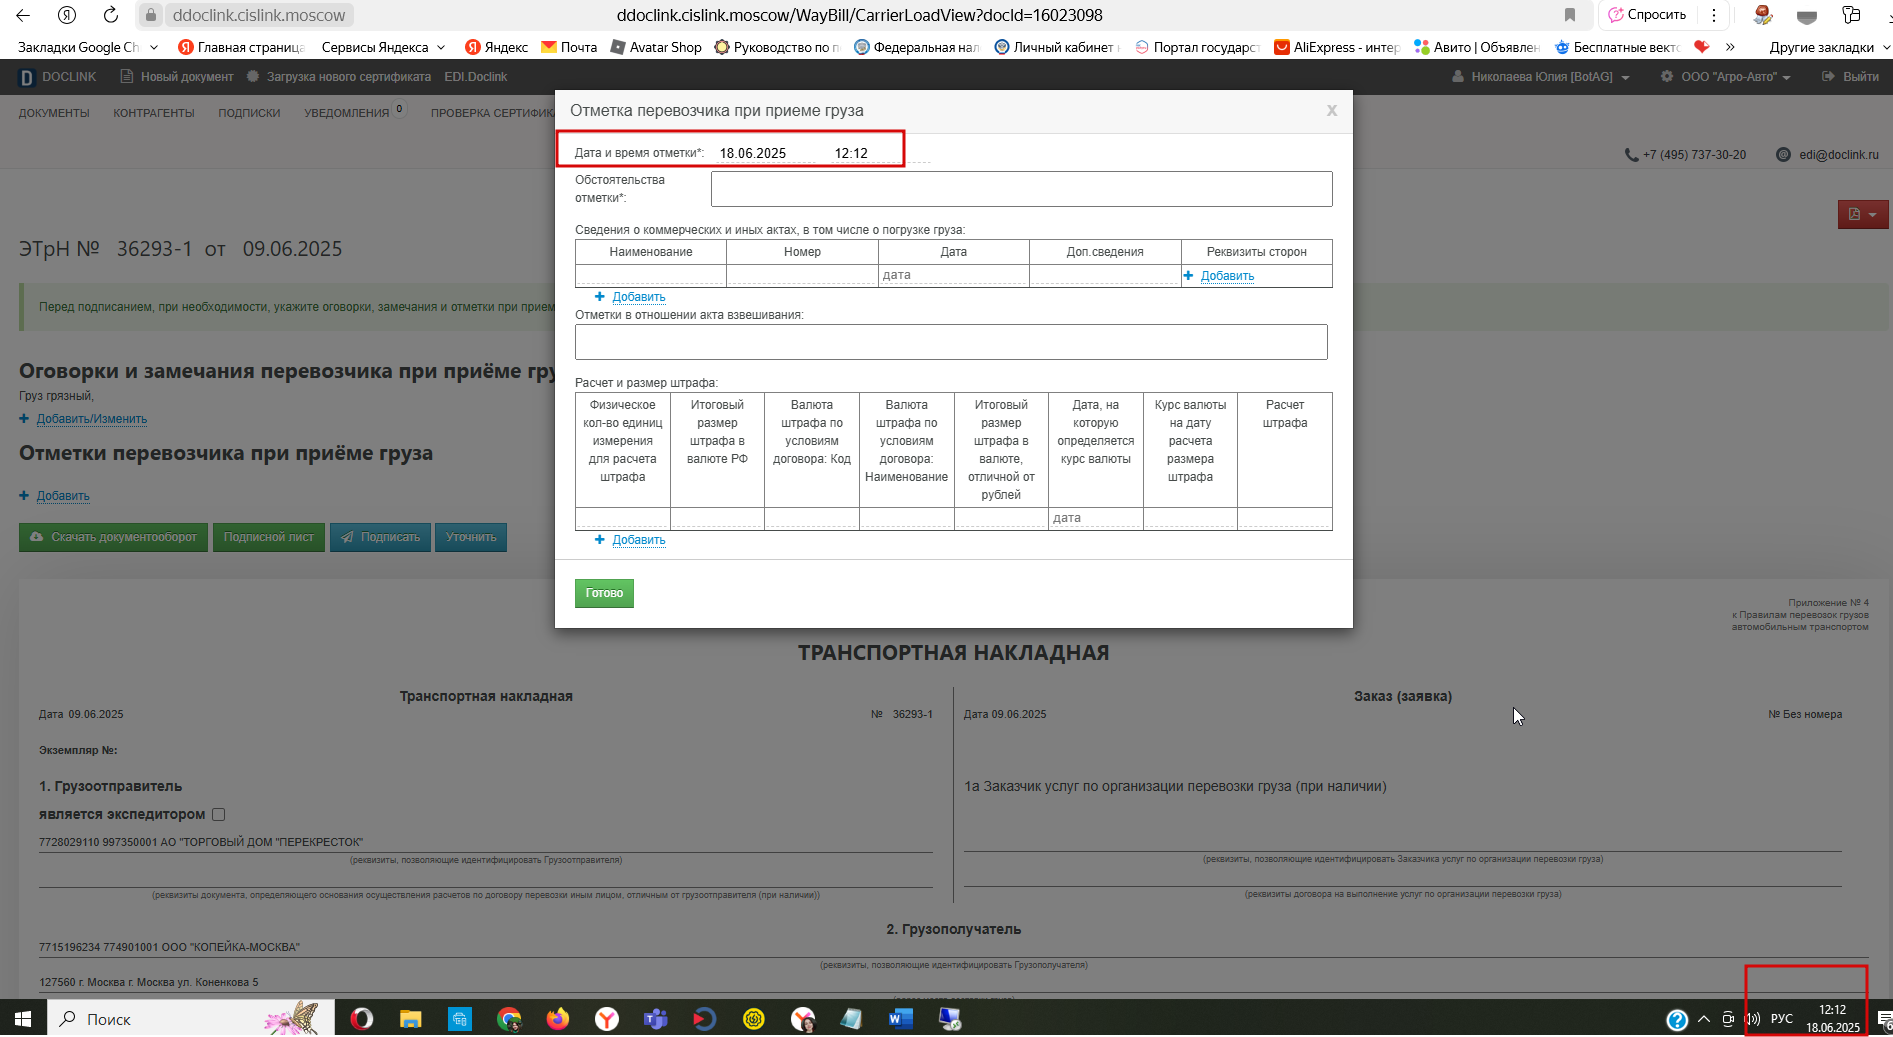Click the Подписать button
This screenshot has width=1893, height=1037.
click(381, 537)
